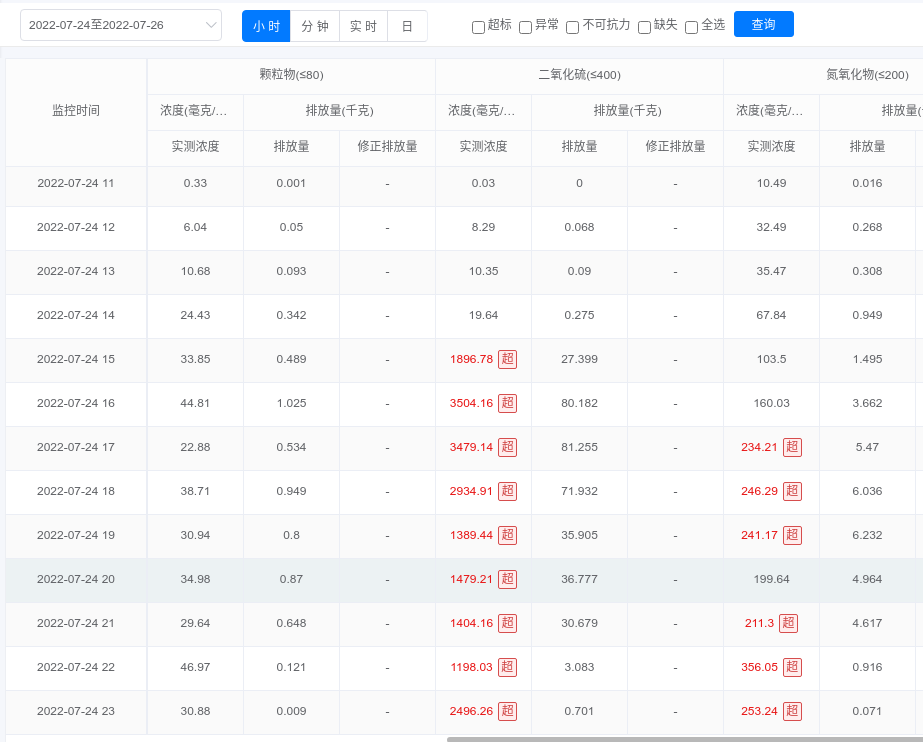Click the emission value 27.399

pos(579,359)
